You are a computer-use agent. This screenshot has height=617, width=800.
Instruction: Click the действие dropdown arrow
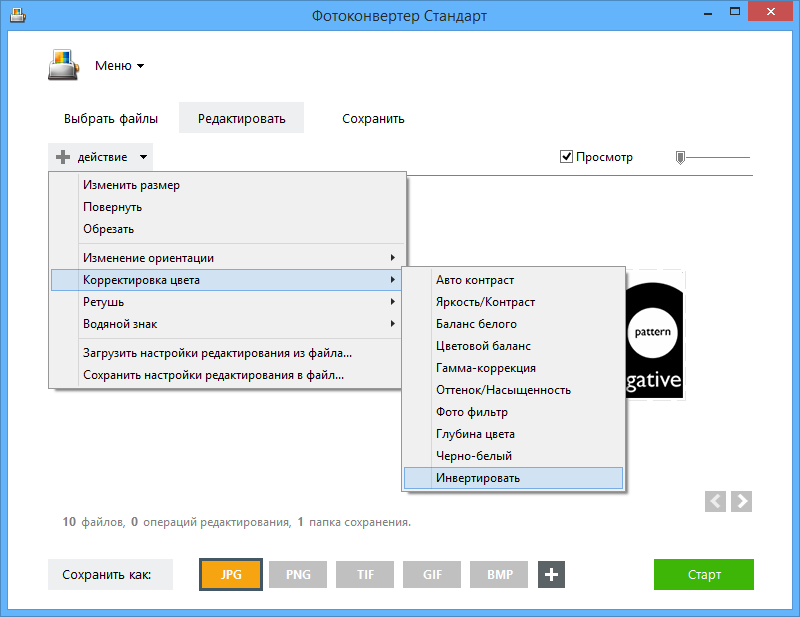(x=143, y=157)
